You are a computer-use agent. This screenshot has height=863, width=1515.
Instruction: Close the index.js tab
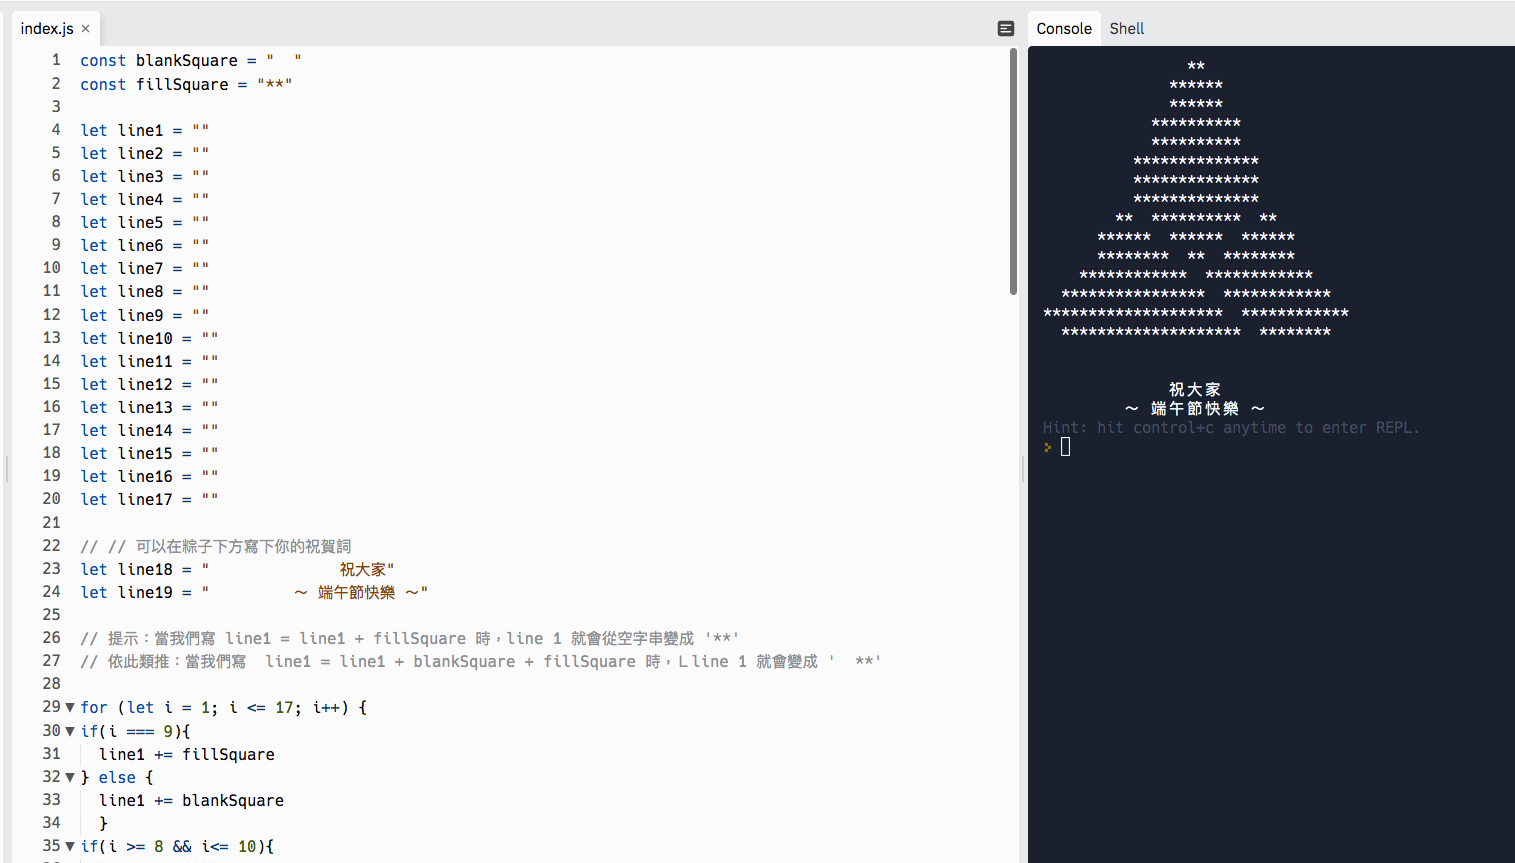click(x=86, y=29)
